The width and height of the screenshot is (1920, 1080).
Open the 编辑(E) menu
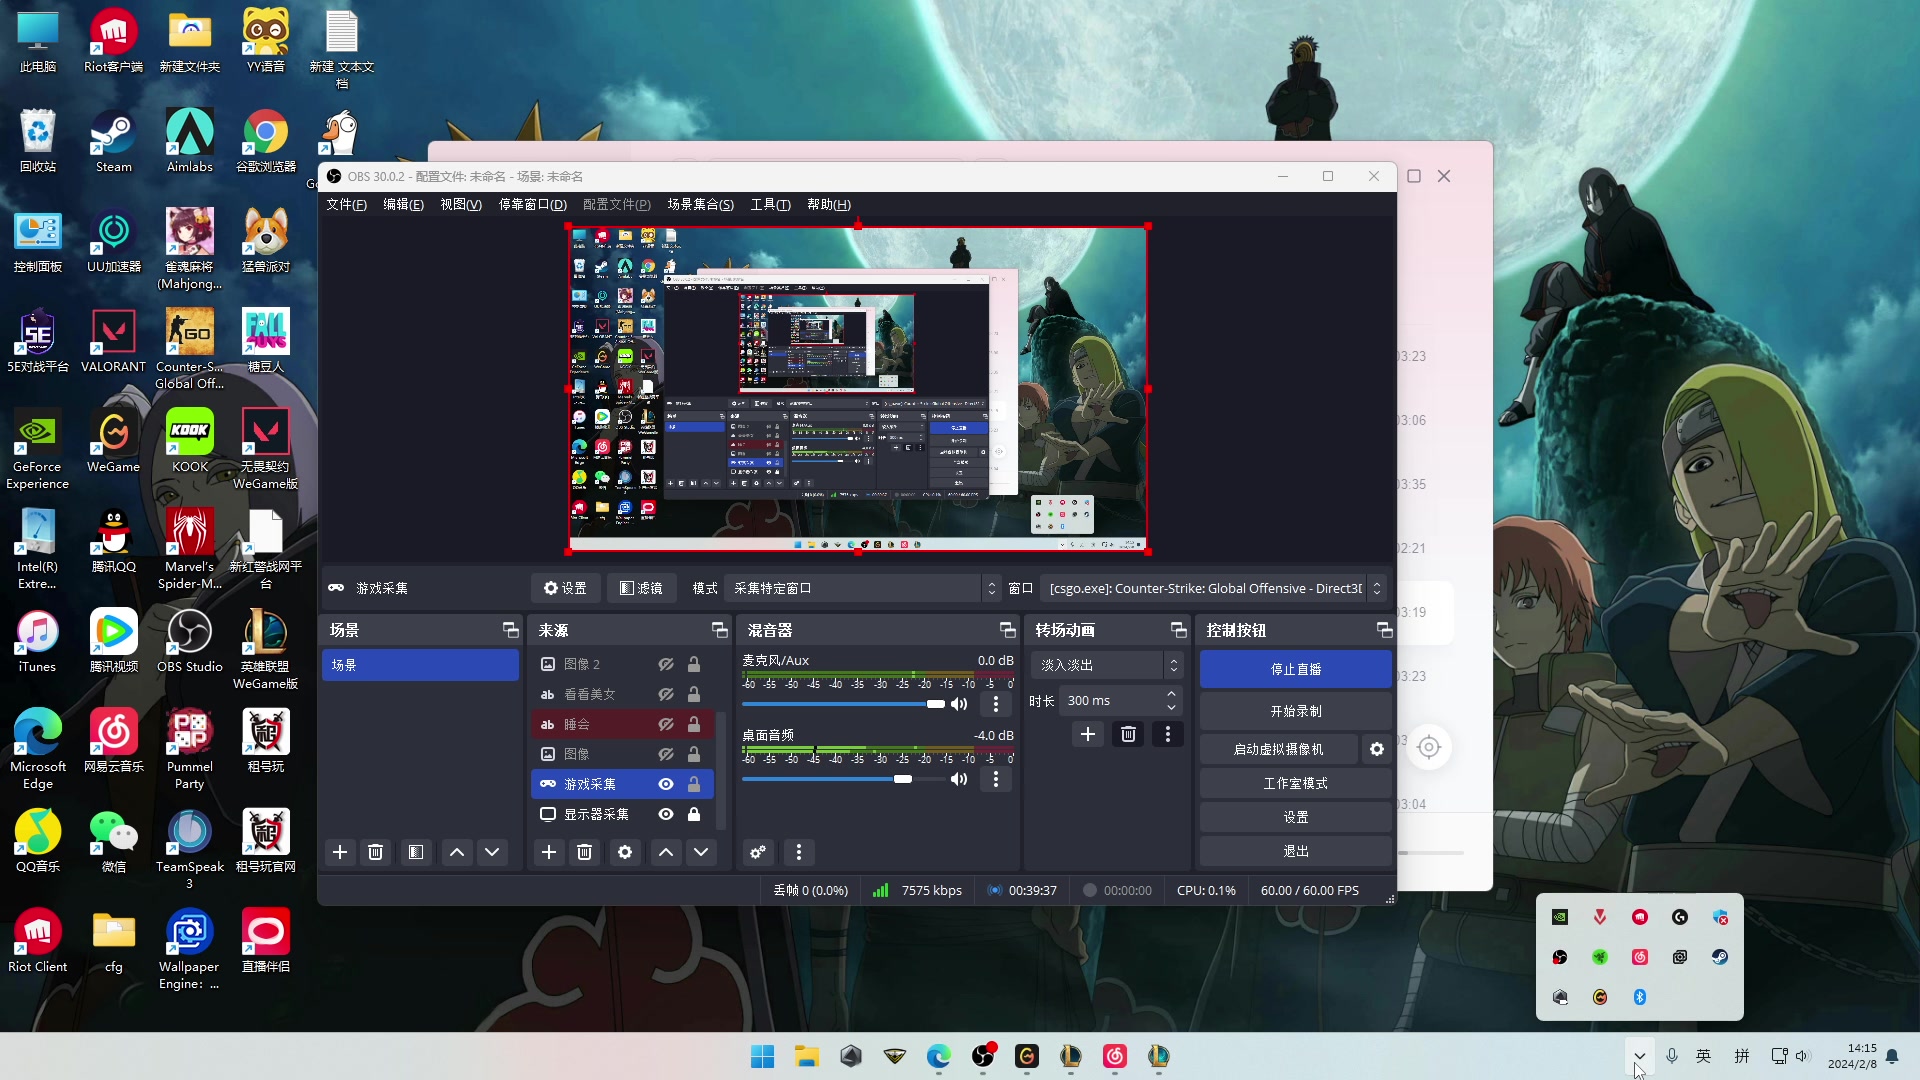click(x=403, y=204)
